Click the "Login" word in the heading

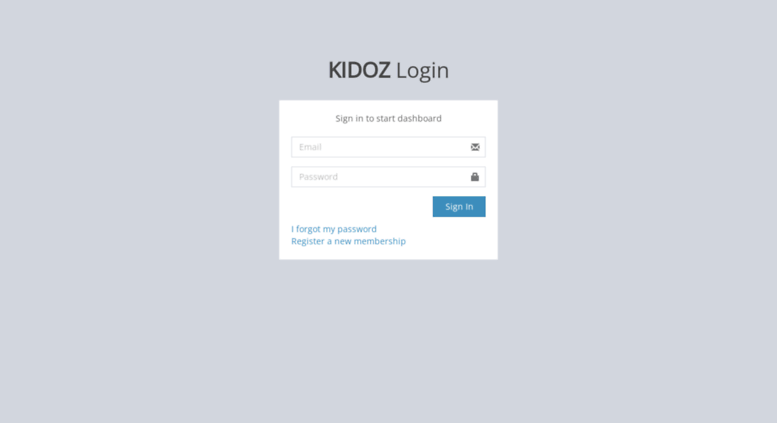tap(422, 71)
